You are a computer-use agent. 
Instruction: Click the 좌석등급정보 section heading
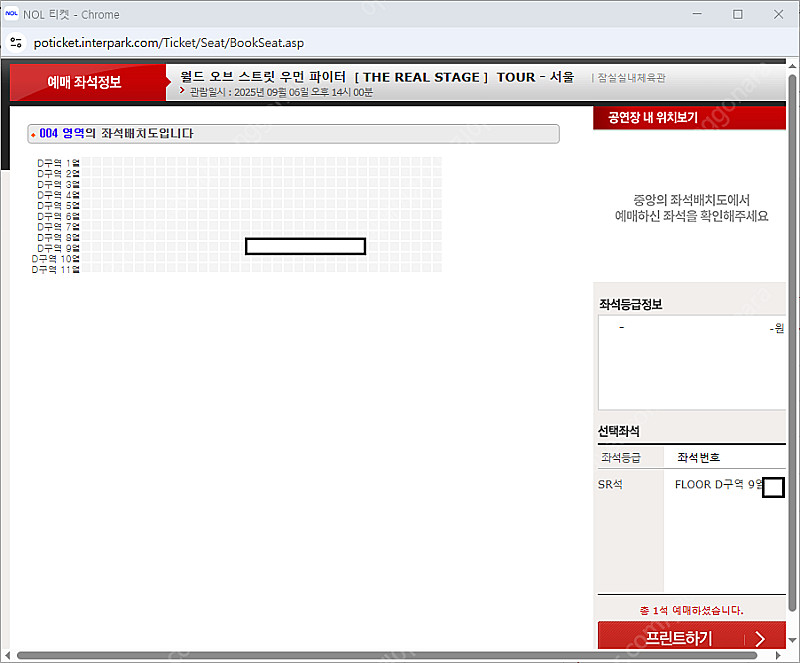(631, 305)
